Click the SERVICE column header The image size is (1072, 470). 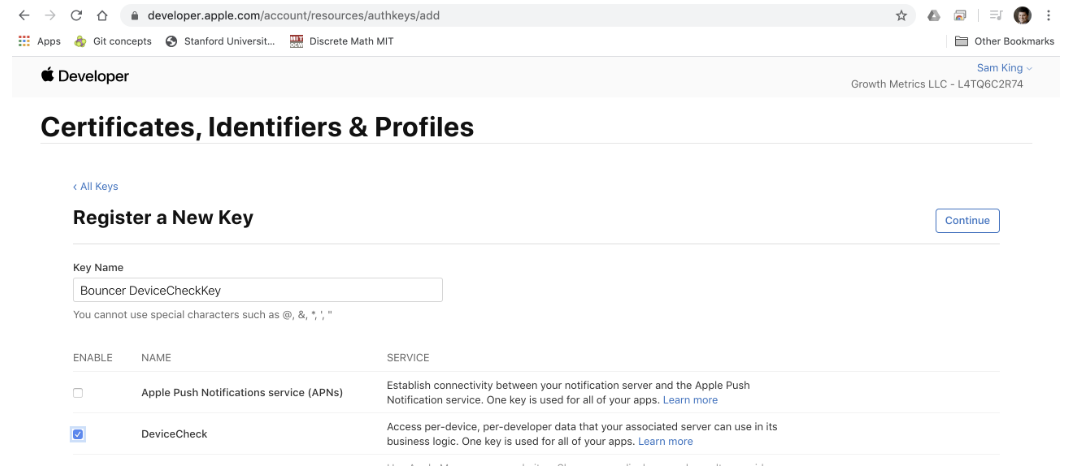(x=408, y=357)
